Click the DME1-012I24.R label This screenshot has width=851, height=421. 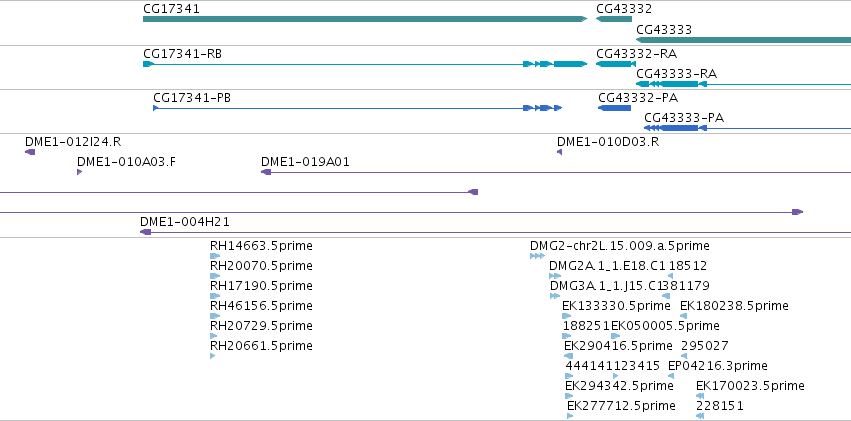(73, 142)
